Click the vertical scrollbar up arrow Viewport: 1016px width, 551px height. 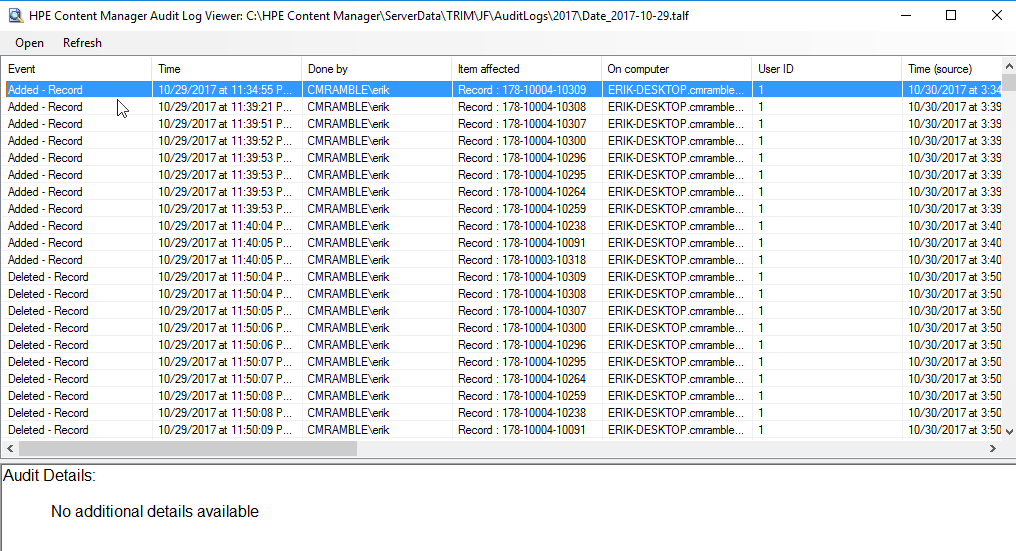[1009, 65]
